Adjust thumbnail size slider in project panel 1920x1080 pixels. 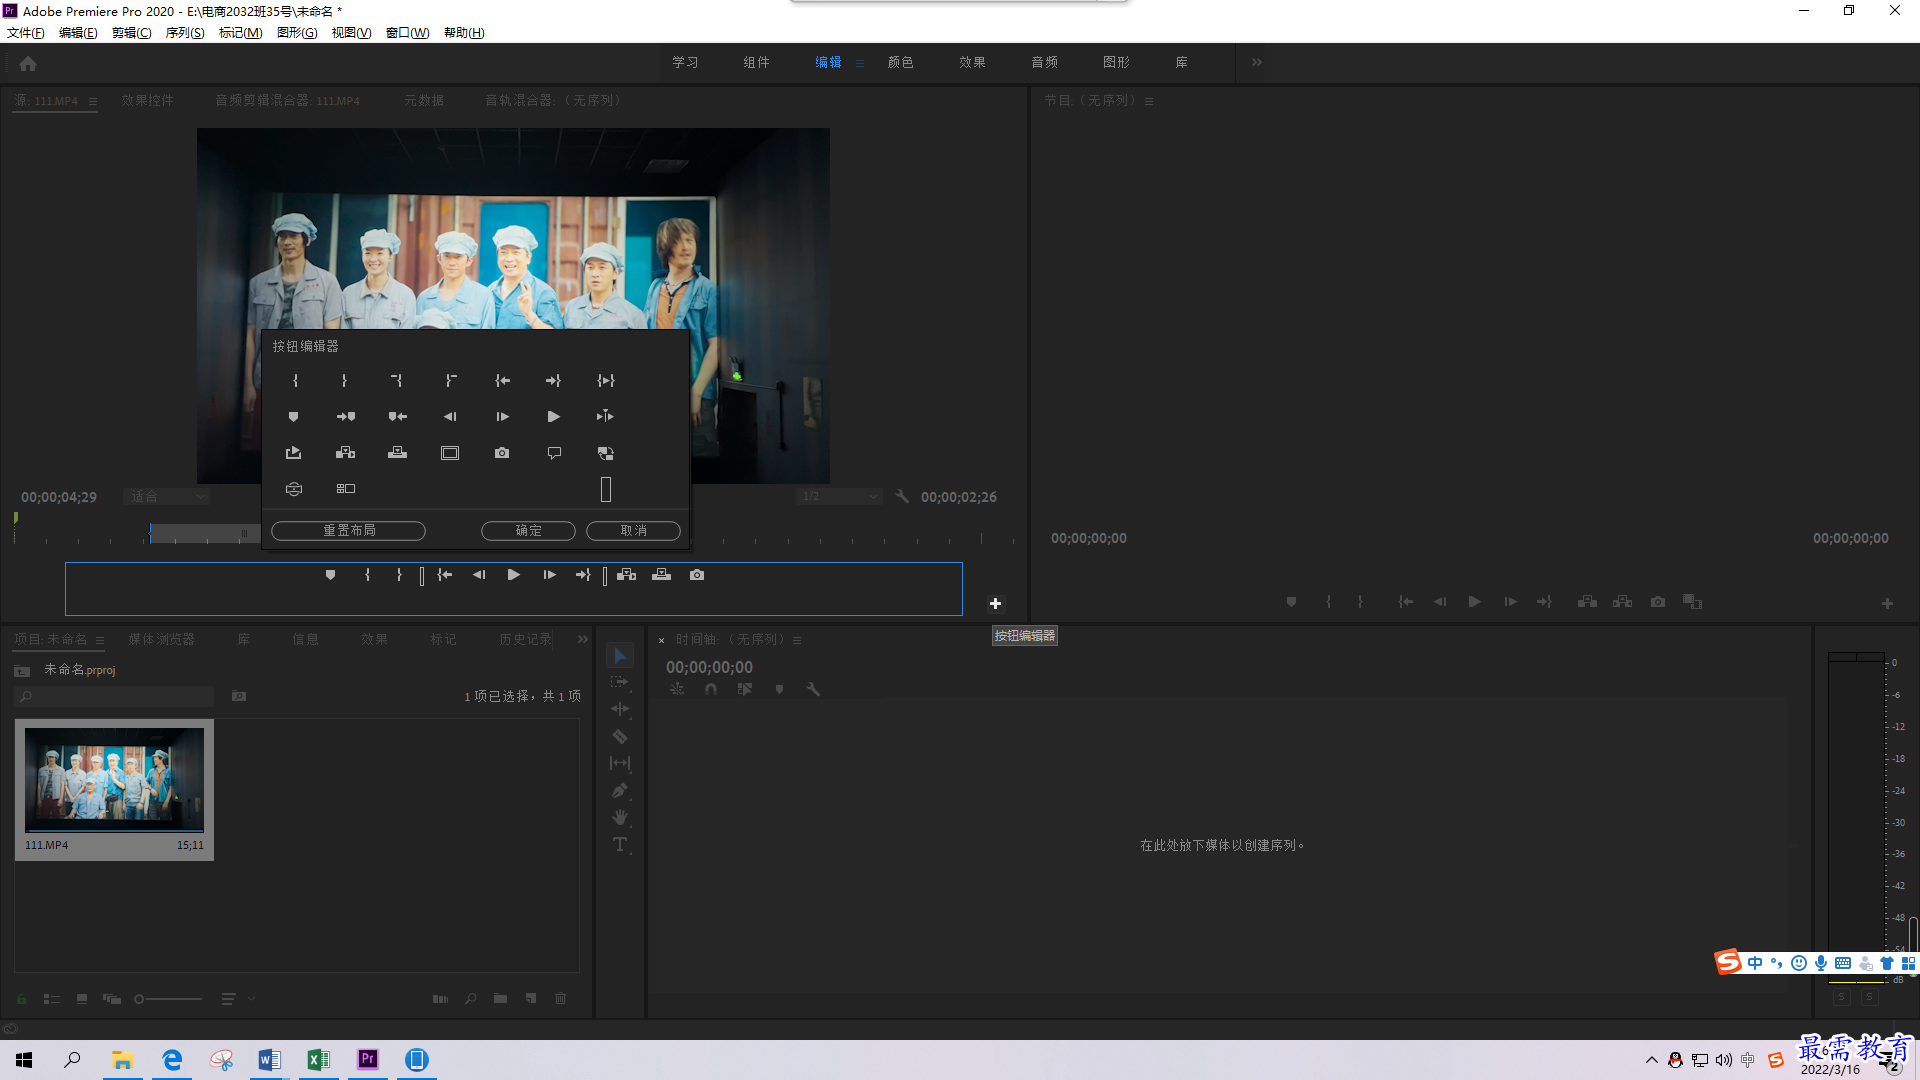pyautogui.click(x=168, y=999)
